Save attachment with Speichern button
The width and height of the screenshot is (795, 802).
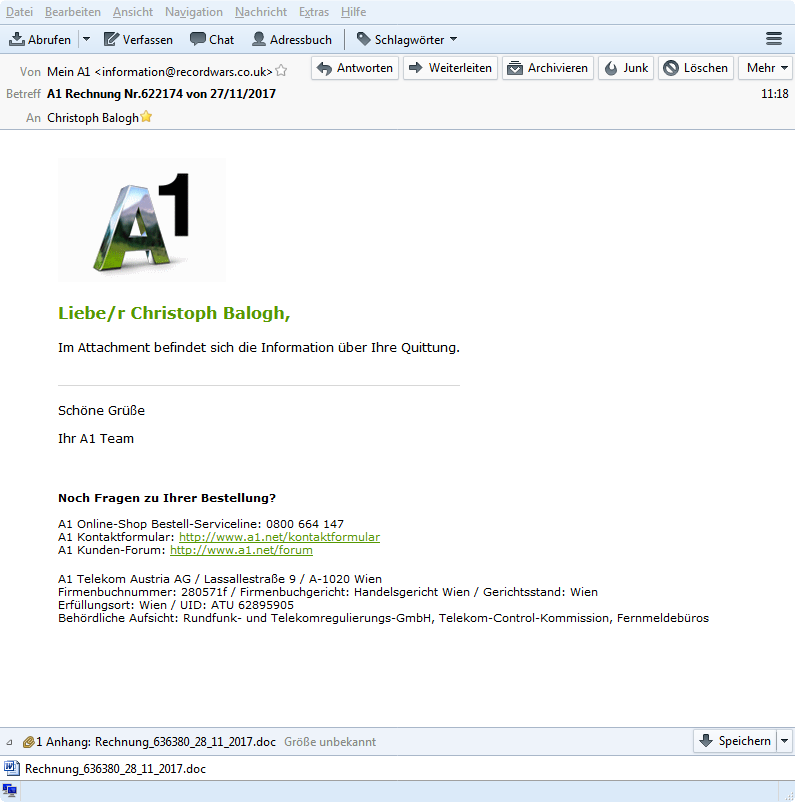pyautogui.click(x=736, y=741)
